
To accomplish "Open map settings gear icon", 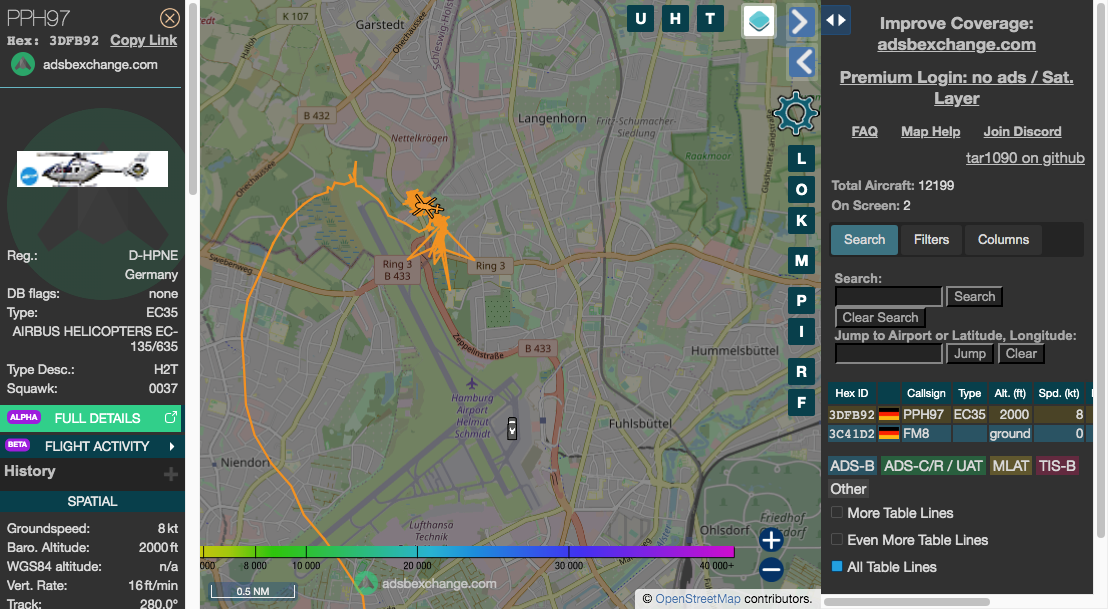I will pyautogui.click(x=796, y=112).
